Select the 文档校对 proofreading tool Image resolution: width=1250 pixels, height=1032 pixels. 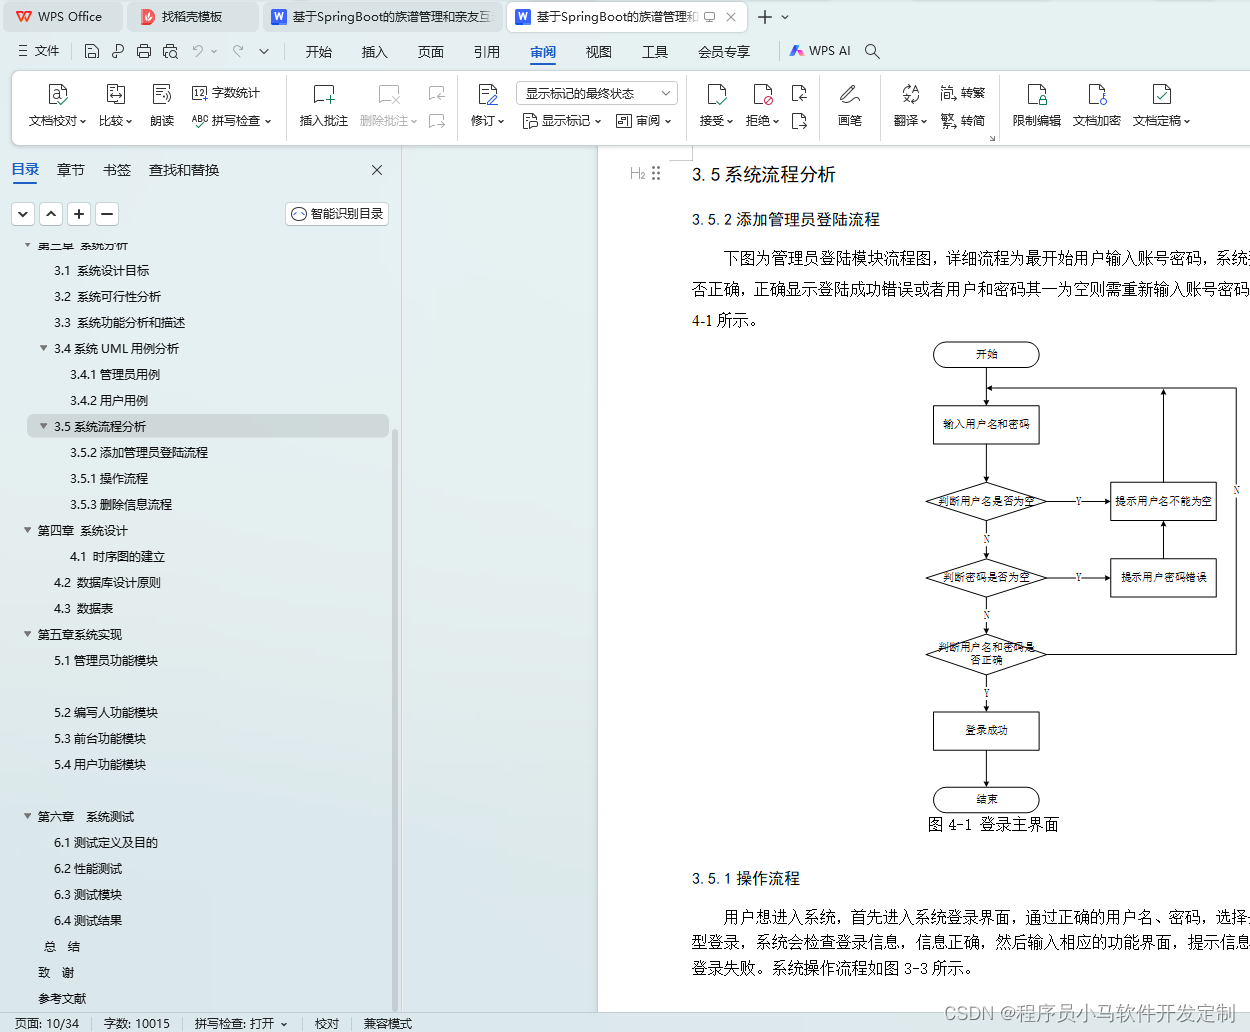[57, 105]
